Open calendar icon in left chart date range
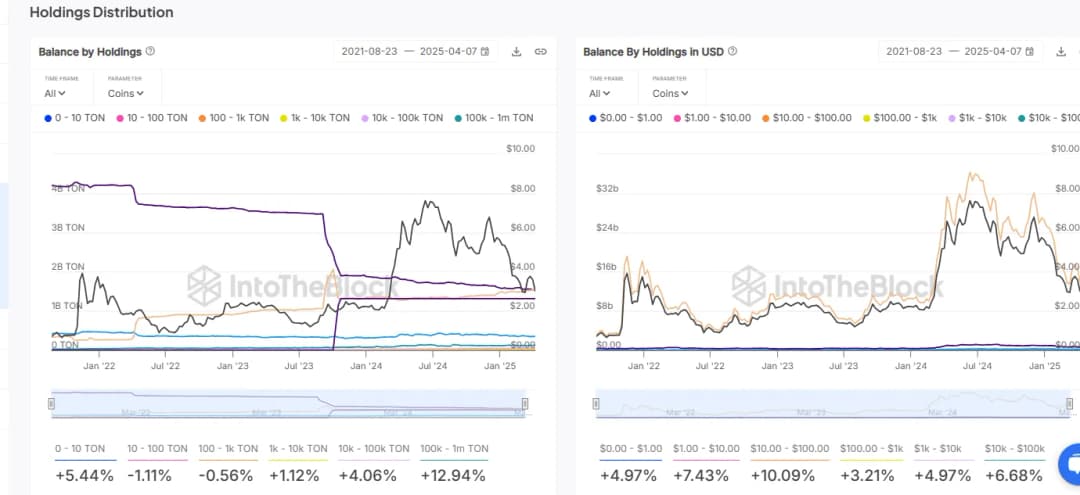The width and height of the screenshot is (1080, 495). tap(485, 51)
